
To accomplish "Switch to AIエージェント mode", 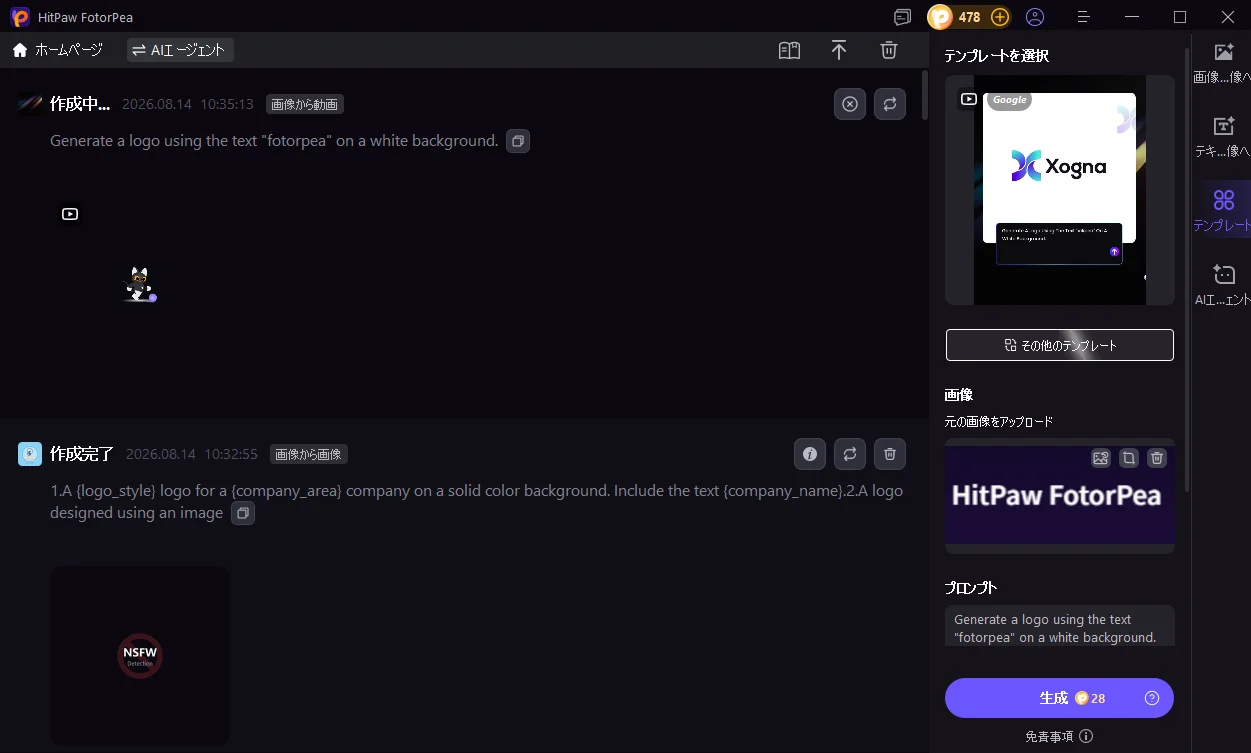I will coord(180,50).
